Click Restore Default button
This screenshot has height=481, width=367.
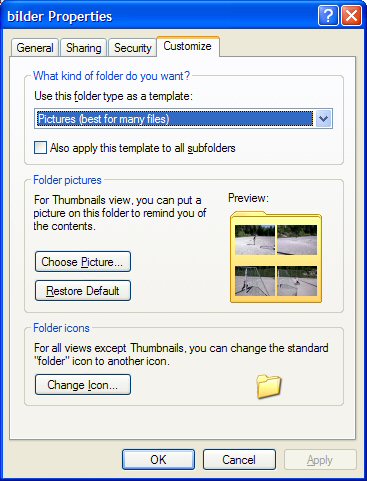pyautogui.click(x=83, y=291)
